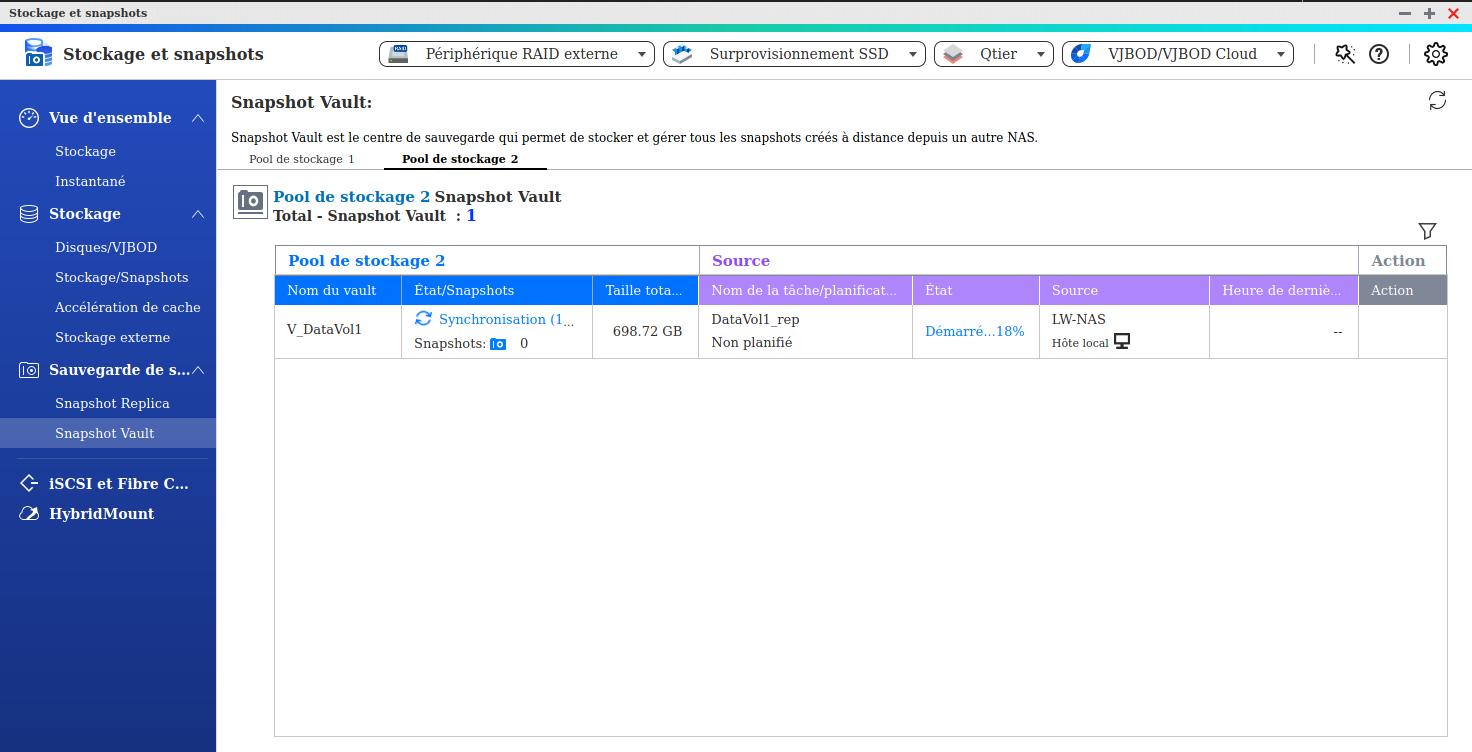Viewport: 1472px width, 752px height.
Task: Open the filter funnel icon above table
Action: pyautogui.click(x=1427, y=231)
